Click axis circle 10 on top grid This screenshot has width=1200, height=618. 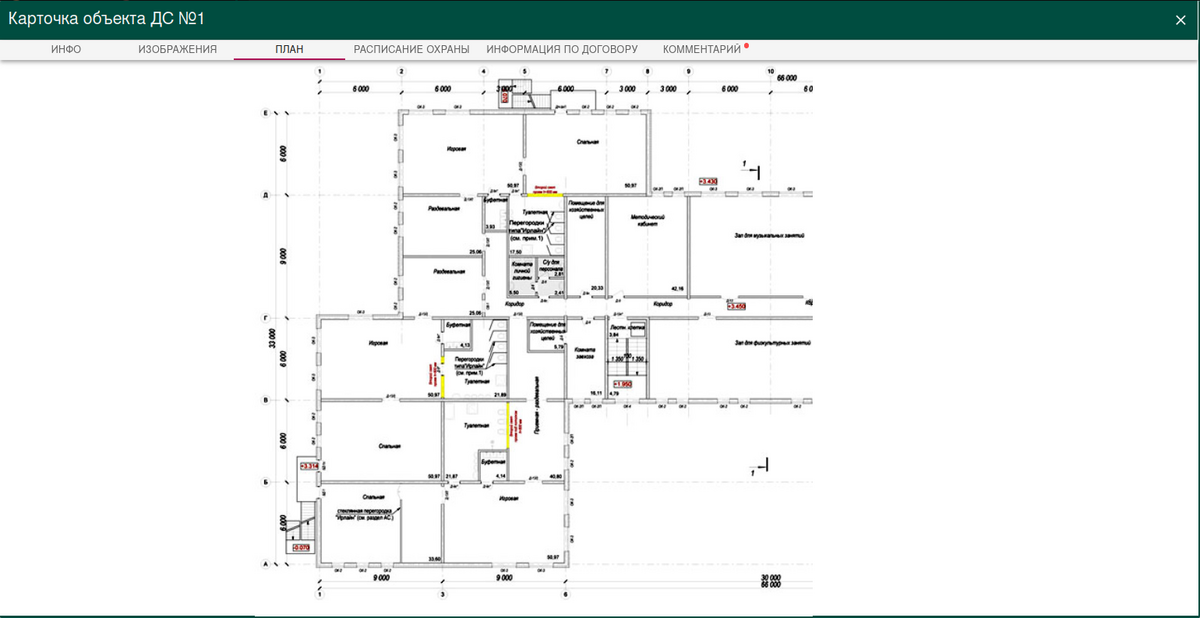click(770, 72)
